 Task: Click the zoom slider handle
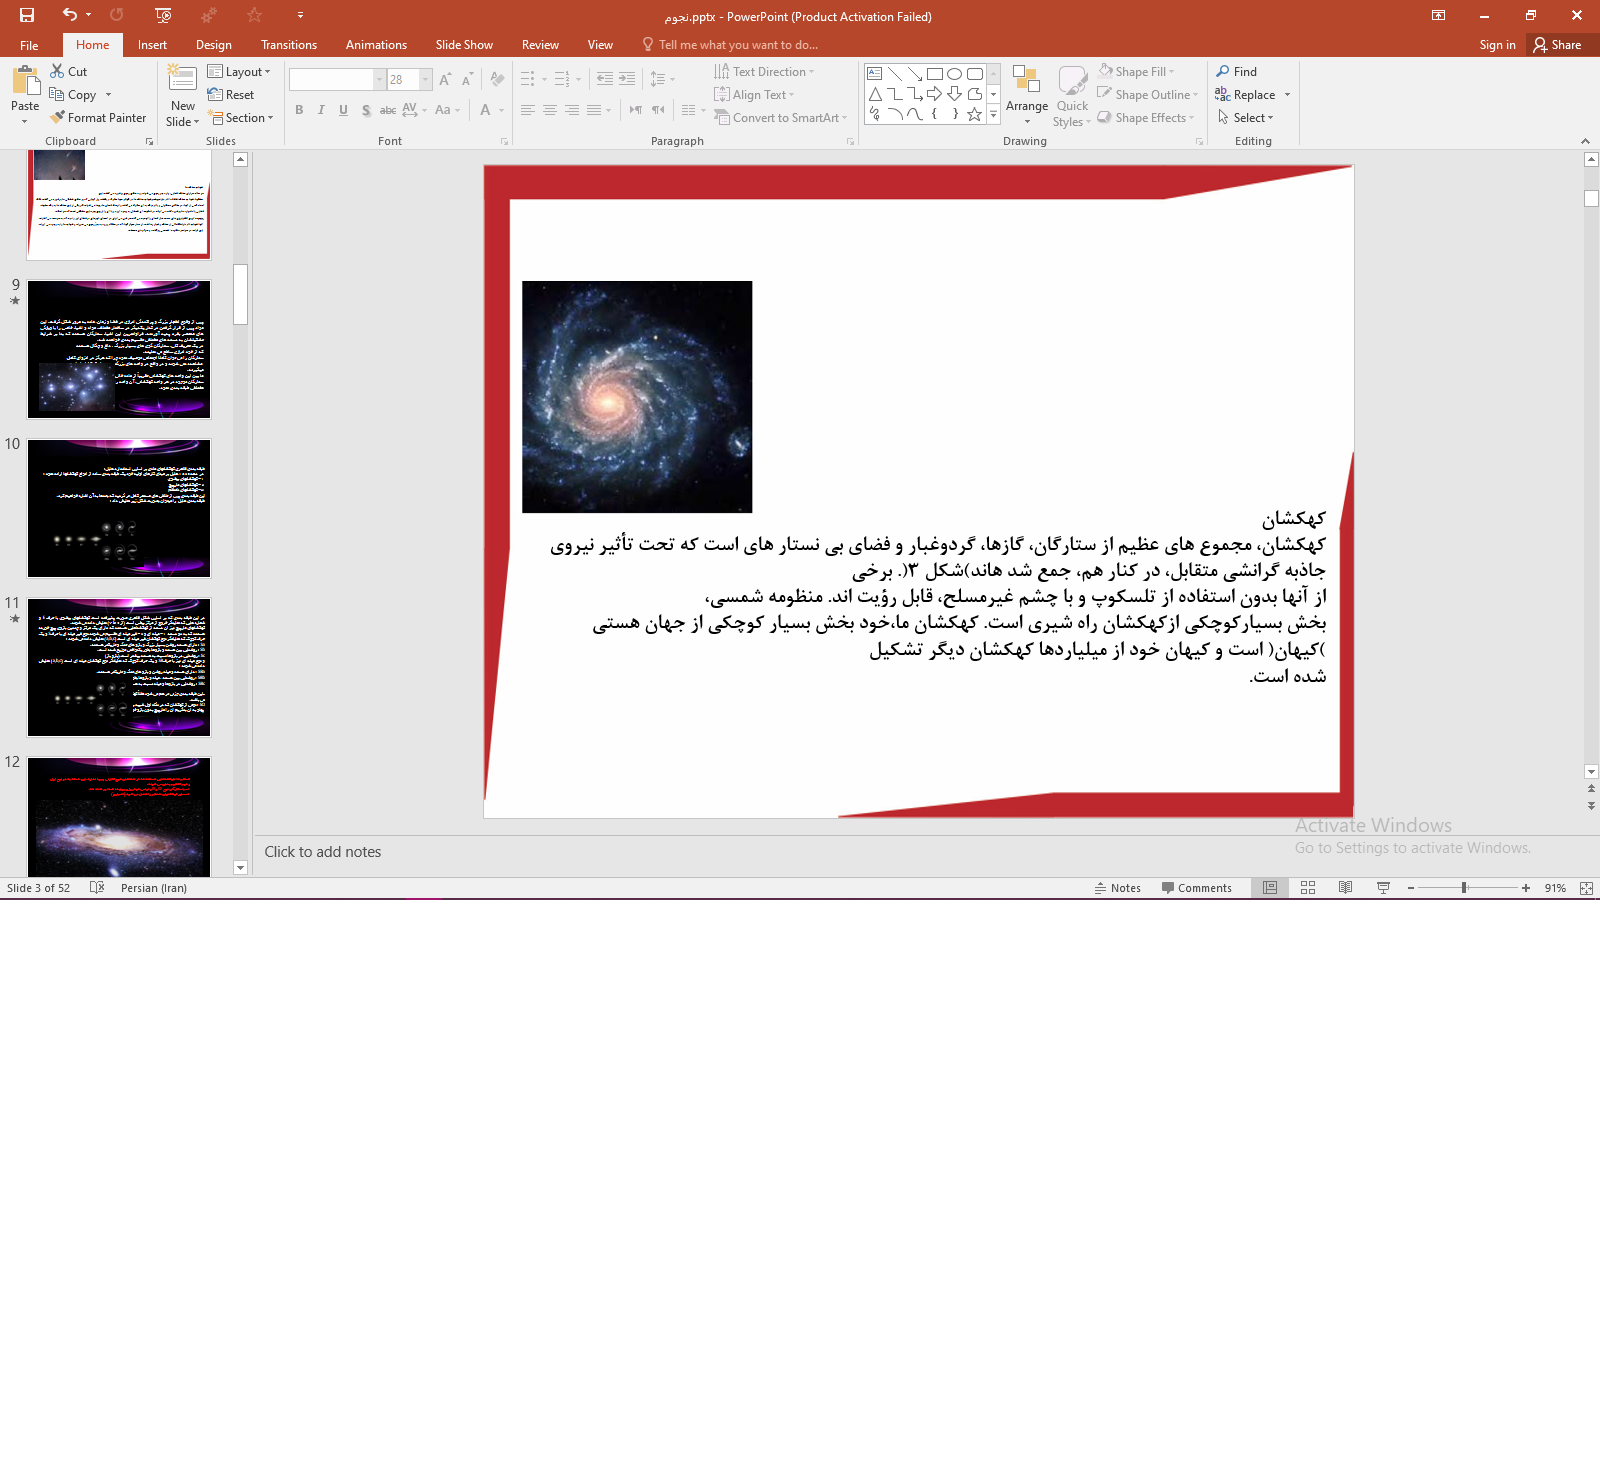(x=1464, y=888)
